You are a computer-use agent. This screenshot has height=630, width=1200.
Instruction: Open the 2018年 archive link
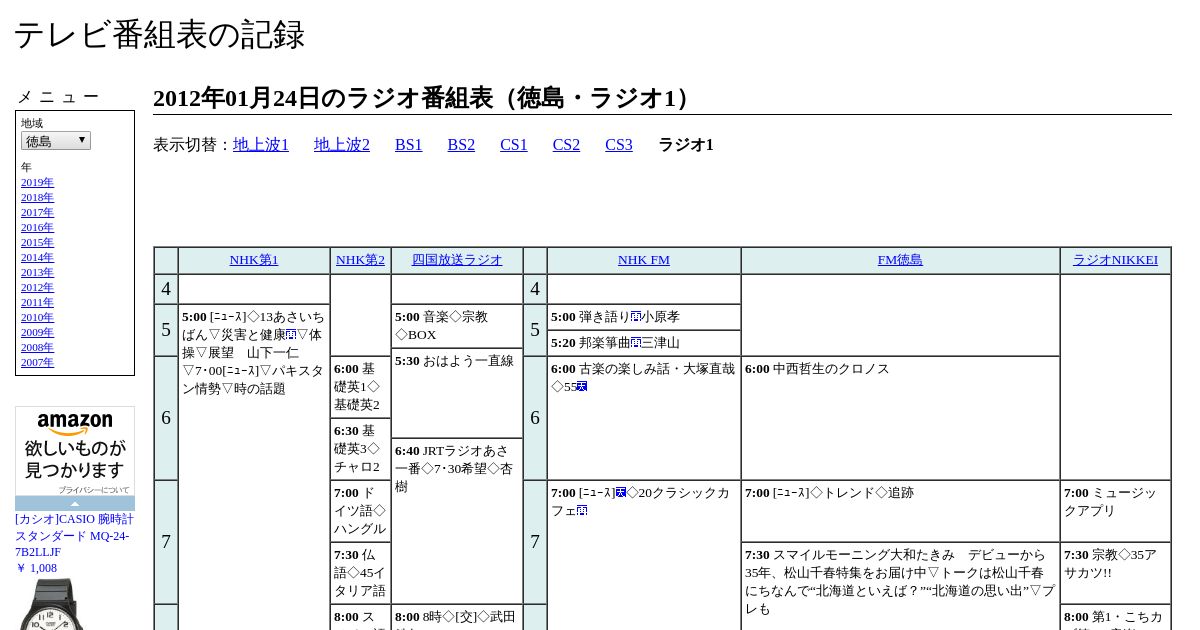[37, 197]
